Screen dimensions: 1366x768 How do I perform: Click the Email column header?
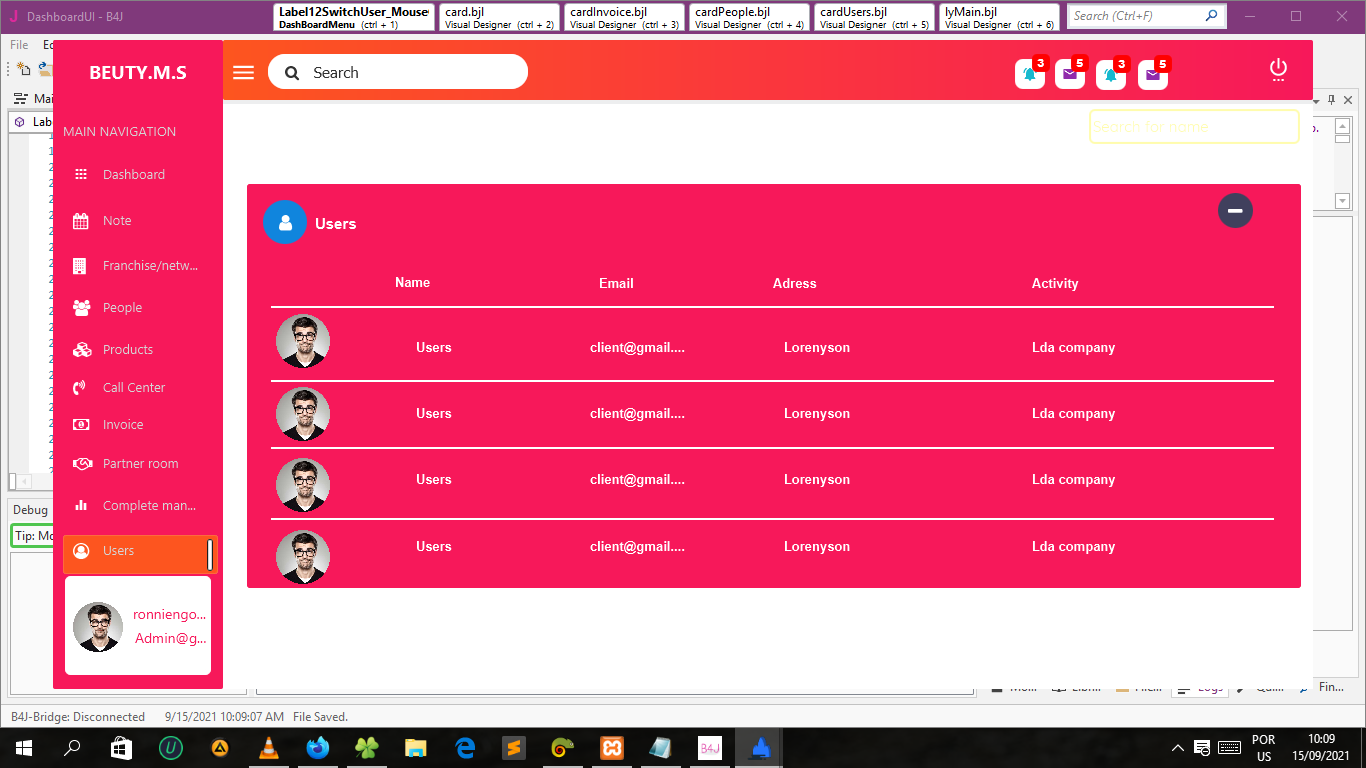616,284
